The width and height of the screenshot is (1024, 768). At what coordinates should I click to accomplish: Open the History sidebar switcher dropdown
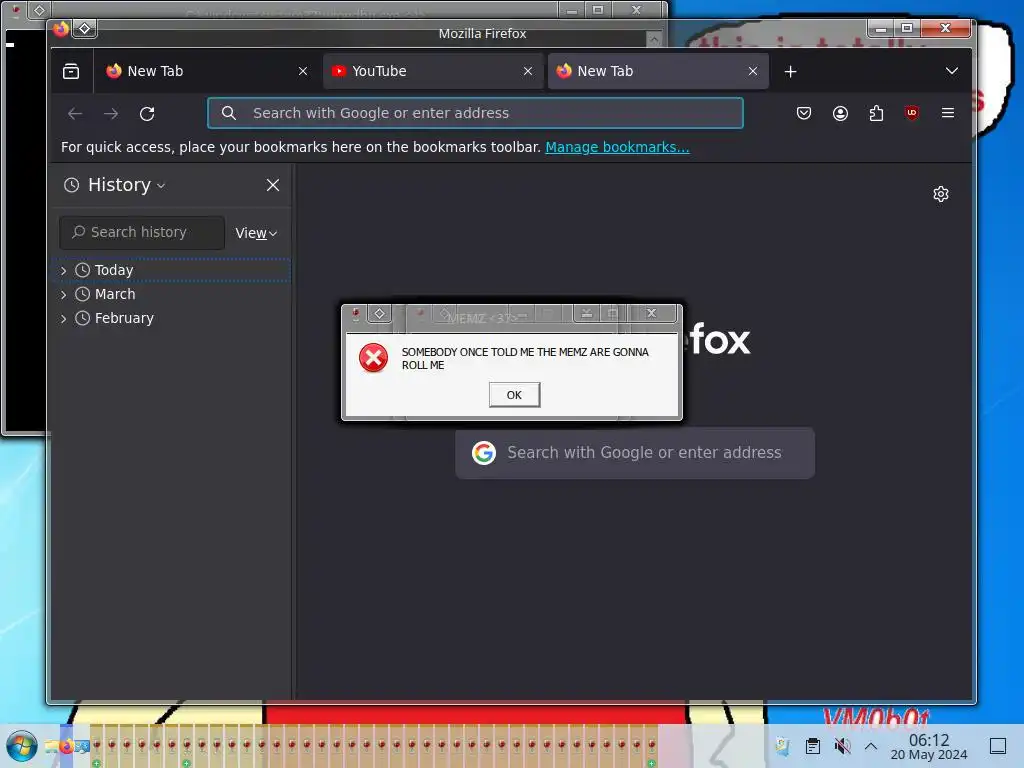[126, 185]
